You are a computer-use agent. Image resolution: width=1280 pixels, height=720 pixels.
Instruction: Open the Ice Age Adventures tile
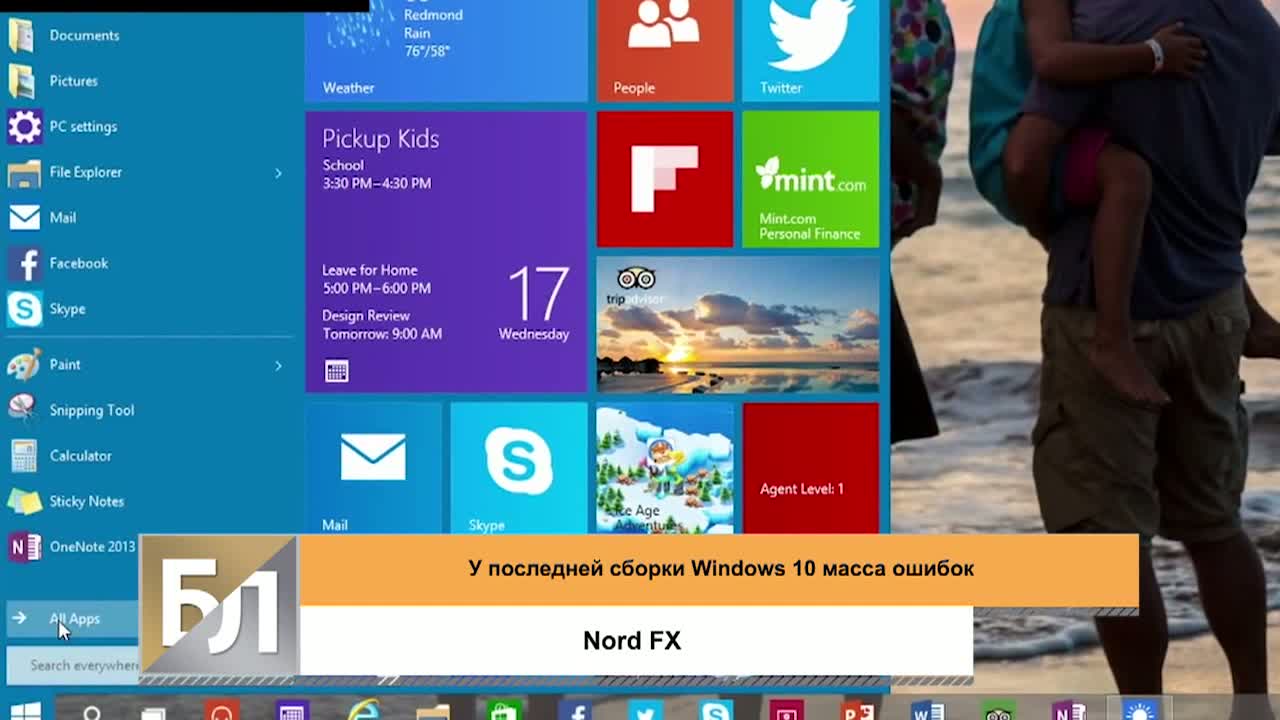(665, 468)
